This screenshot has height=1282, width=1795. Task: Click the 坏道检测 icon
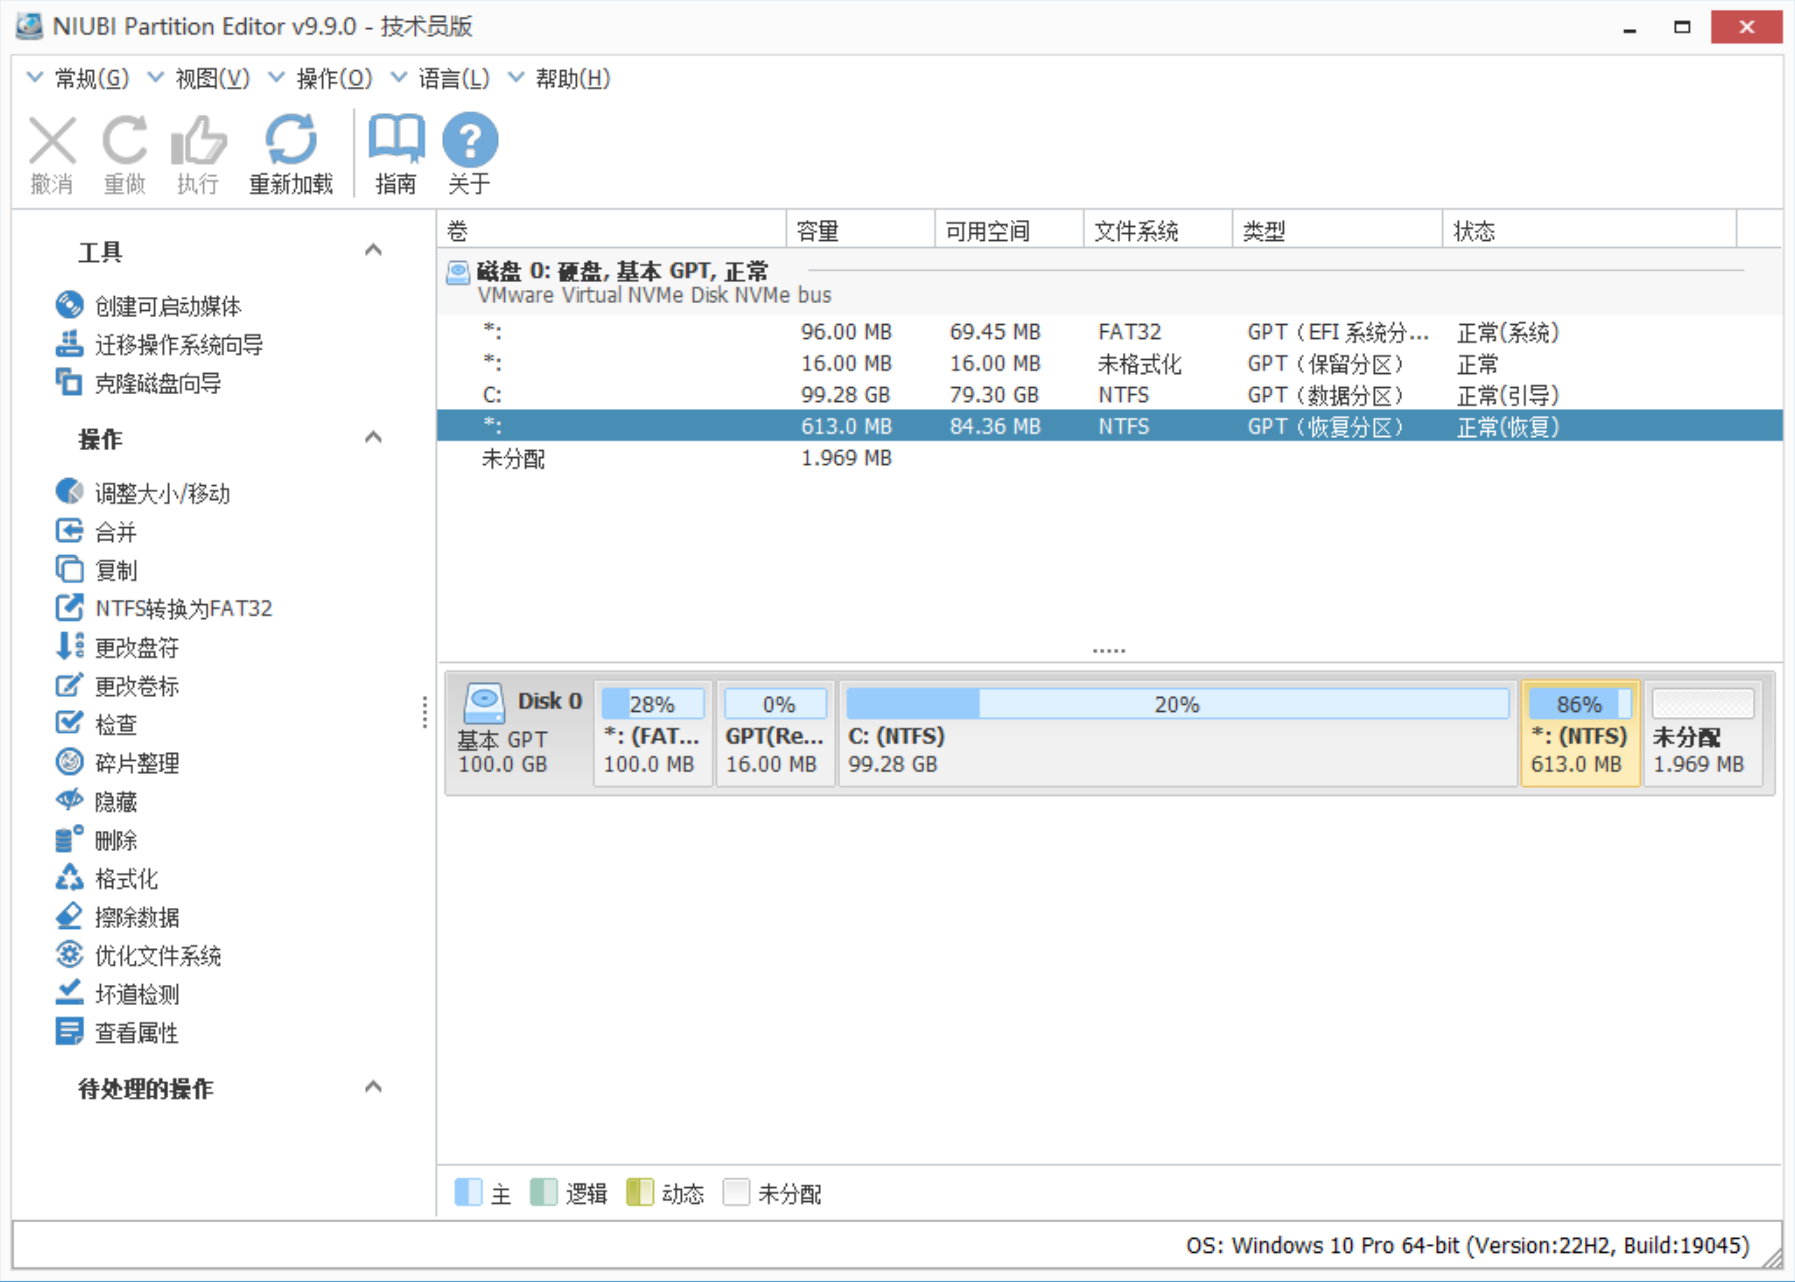click(69, 993)
